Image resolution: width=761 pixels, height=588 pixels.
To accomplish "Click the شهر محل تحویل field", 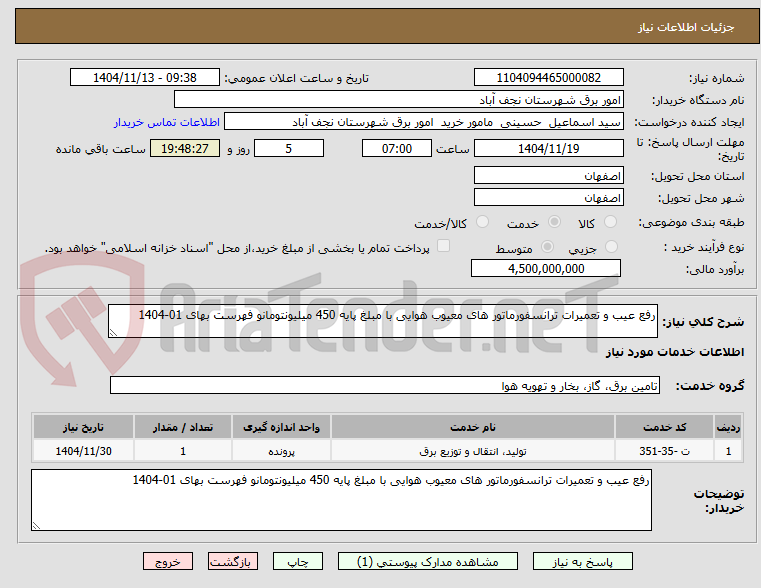I will click(548, 198).
